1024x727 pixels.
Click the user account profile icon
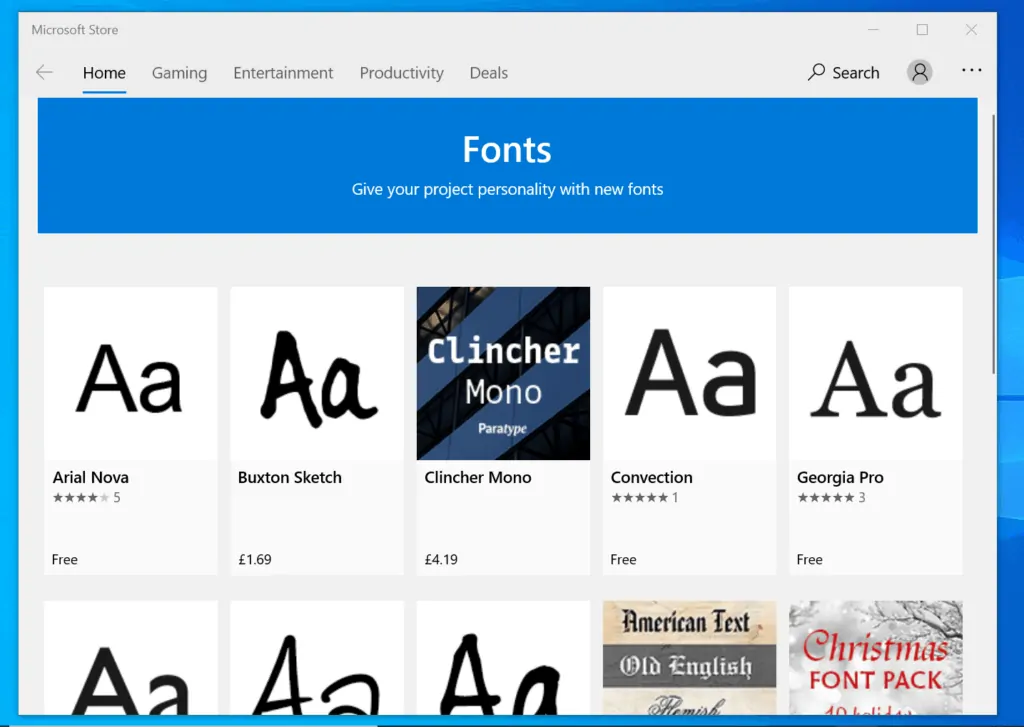click(919, 71)
